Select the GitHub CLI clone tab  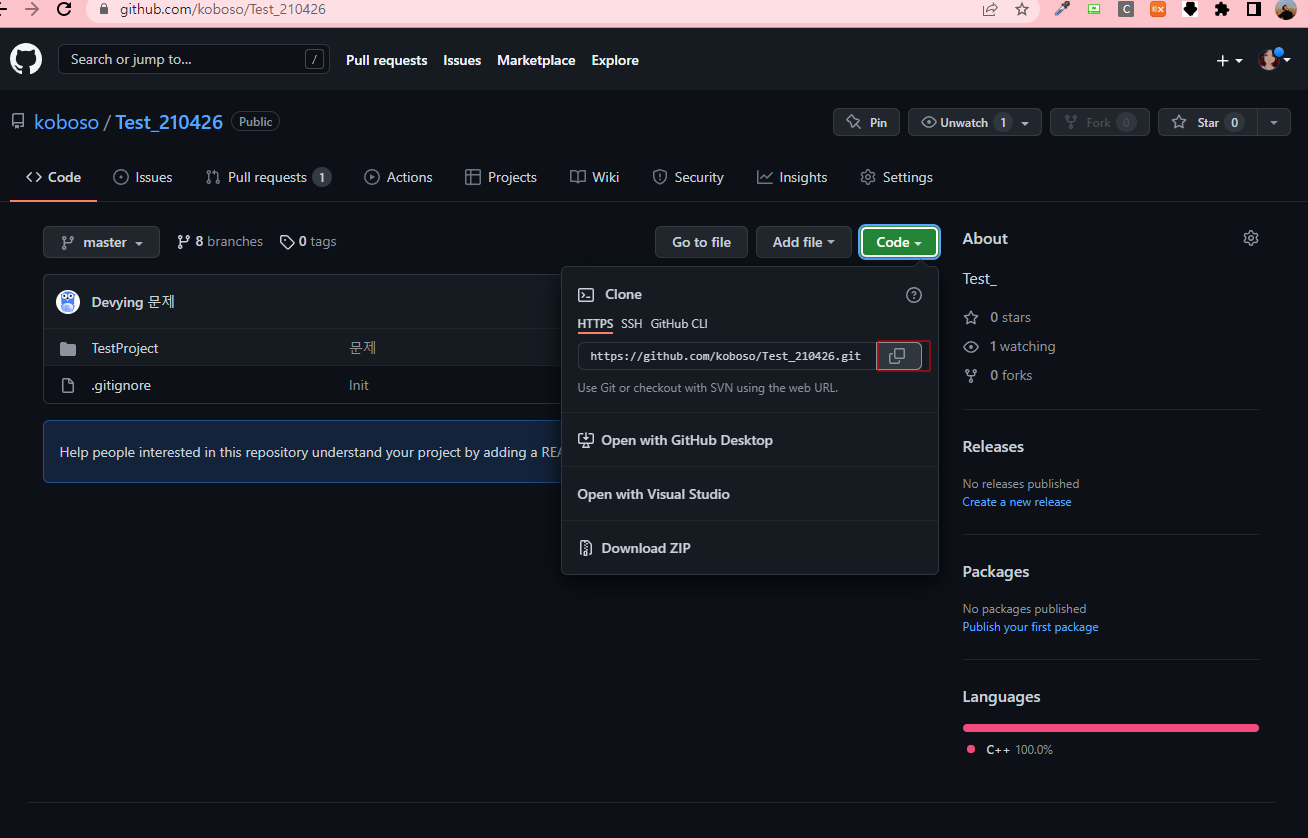pos(679,324)
